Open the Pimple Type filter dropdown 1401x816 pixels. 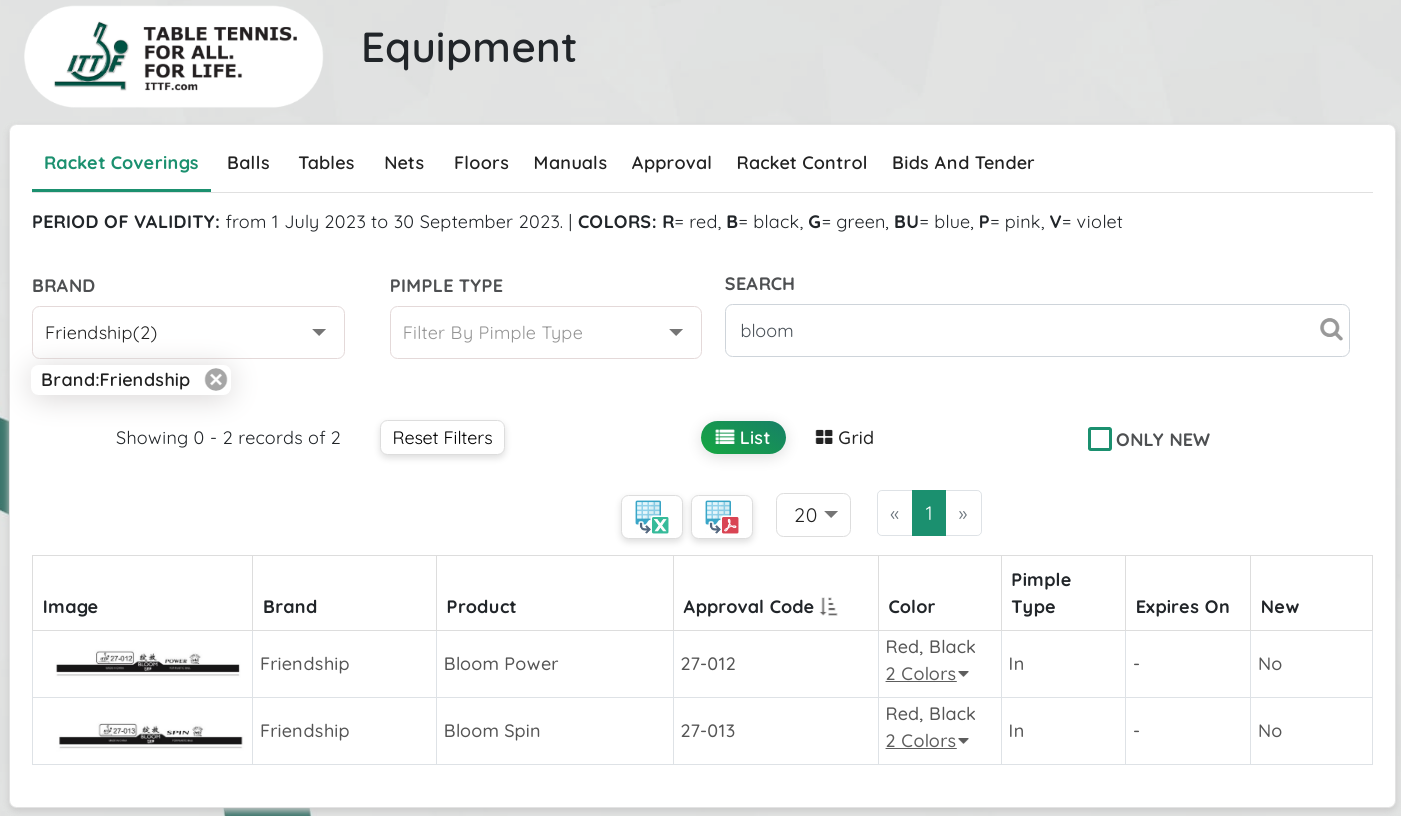[546, 332]
